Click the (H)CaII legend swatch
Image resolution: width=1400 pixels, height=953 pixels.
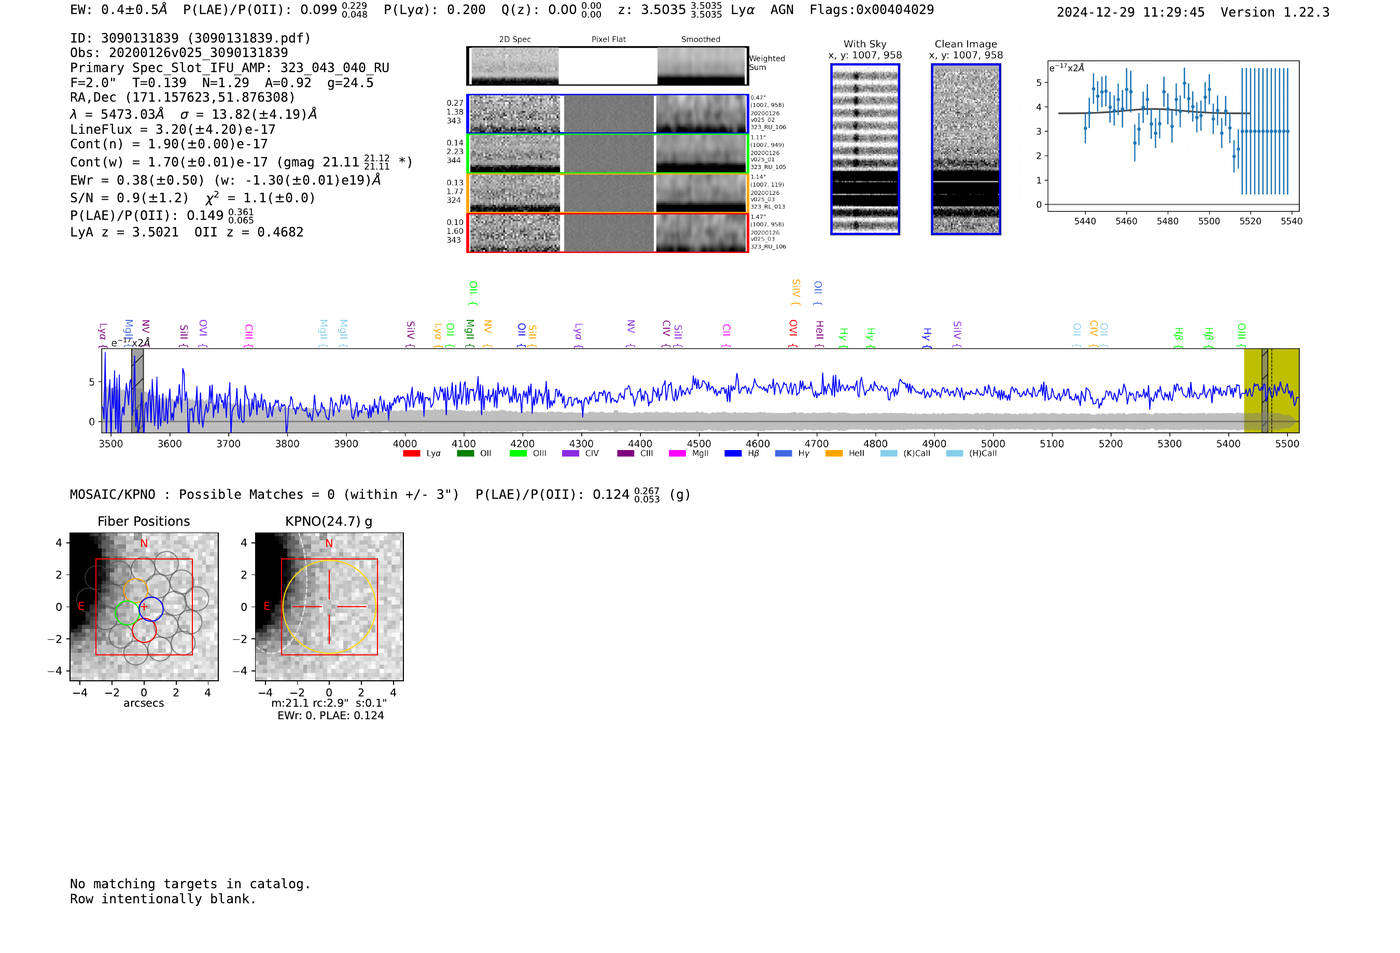click(x=954, y=454)
